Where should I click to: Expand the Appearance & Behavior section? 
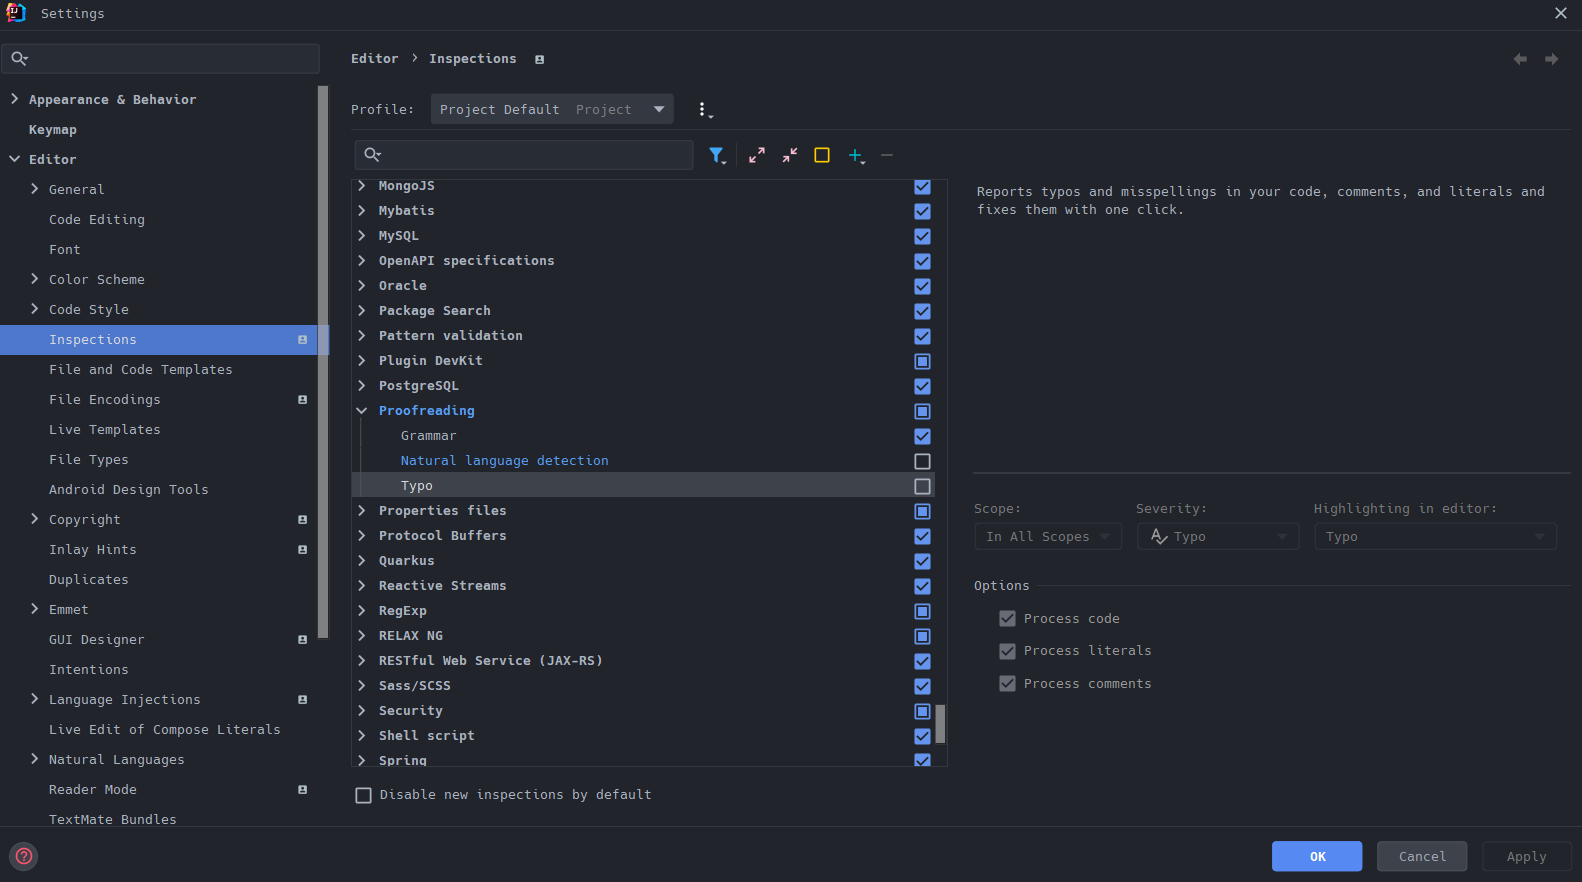pos(14,99)
